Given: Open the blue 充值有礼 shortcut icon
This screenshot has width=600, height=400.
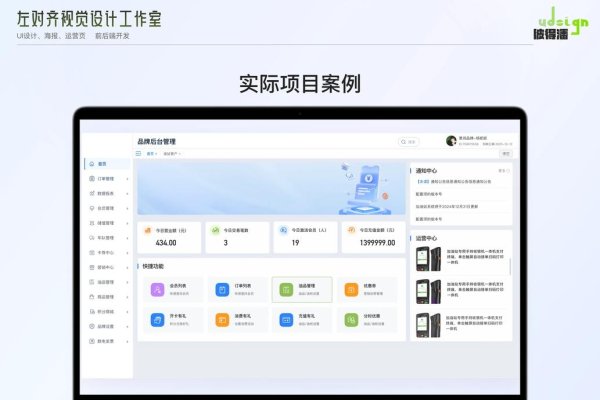Looking at the screenshot, I should click(x=286, y=320).
